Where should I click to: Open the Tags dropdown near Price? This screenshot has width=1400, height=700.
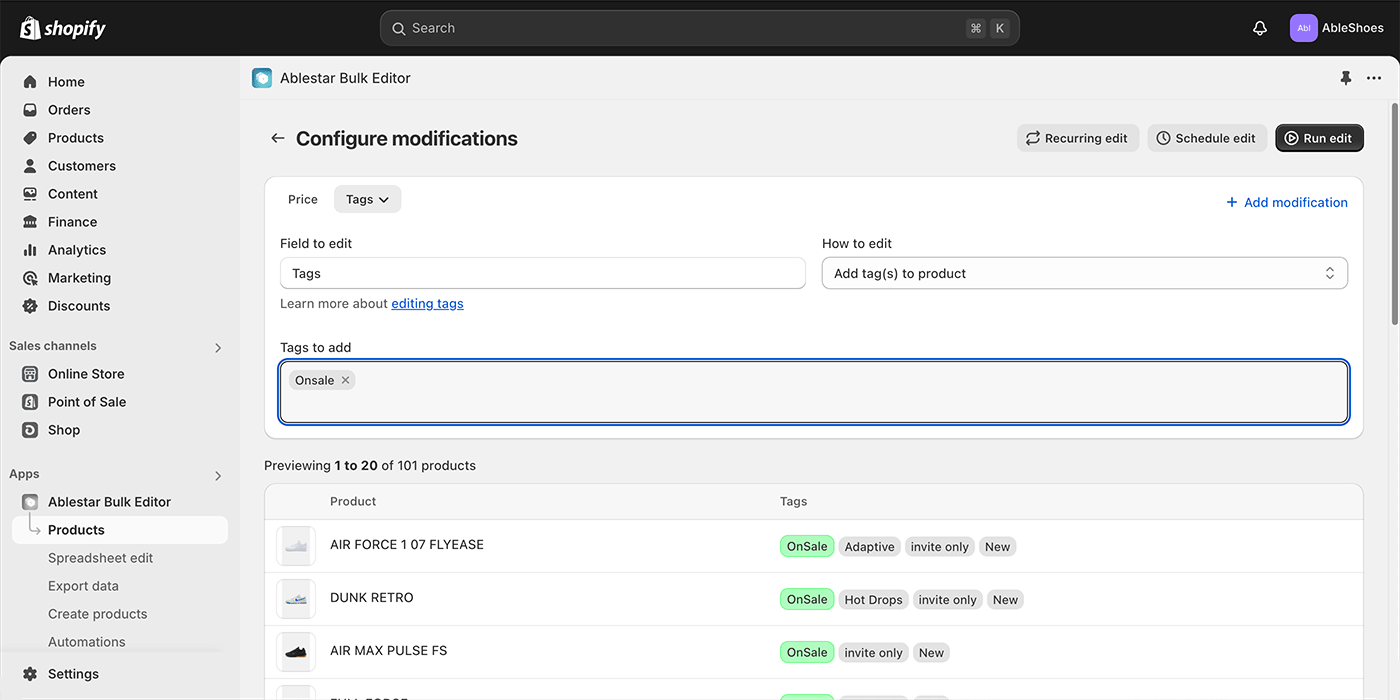point(367,199)
